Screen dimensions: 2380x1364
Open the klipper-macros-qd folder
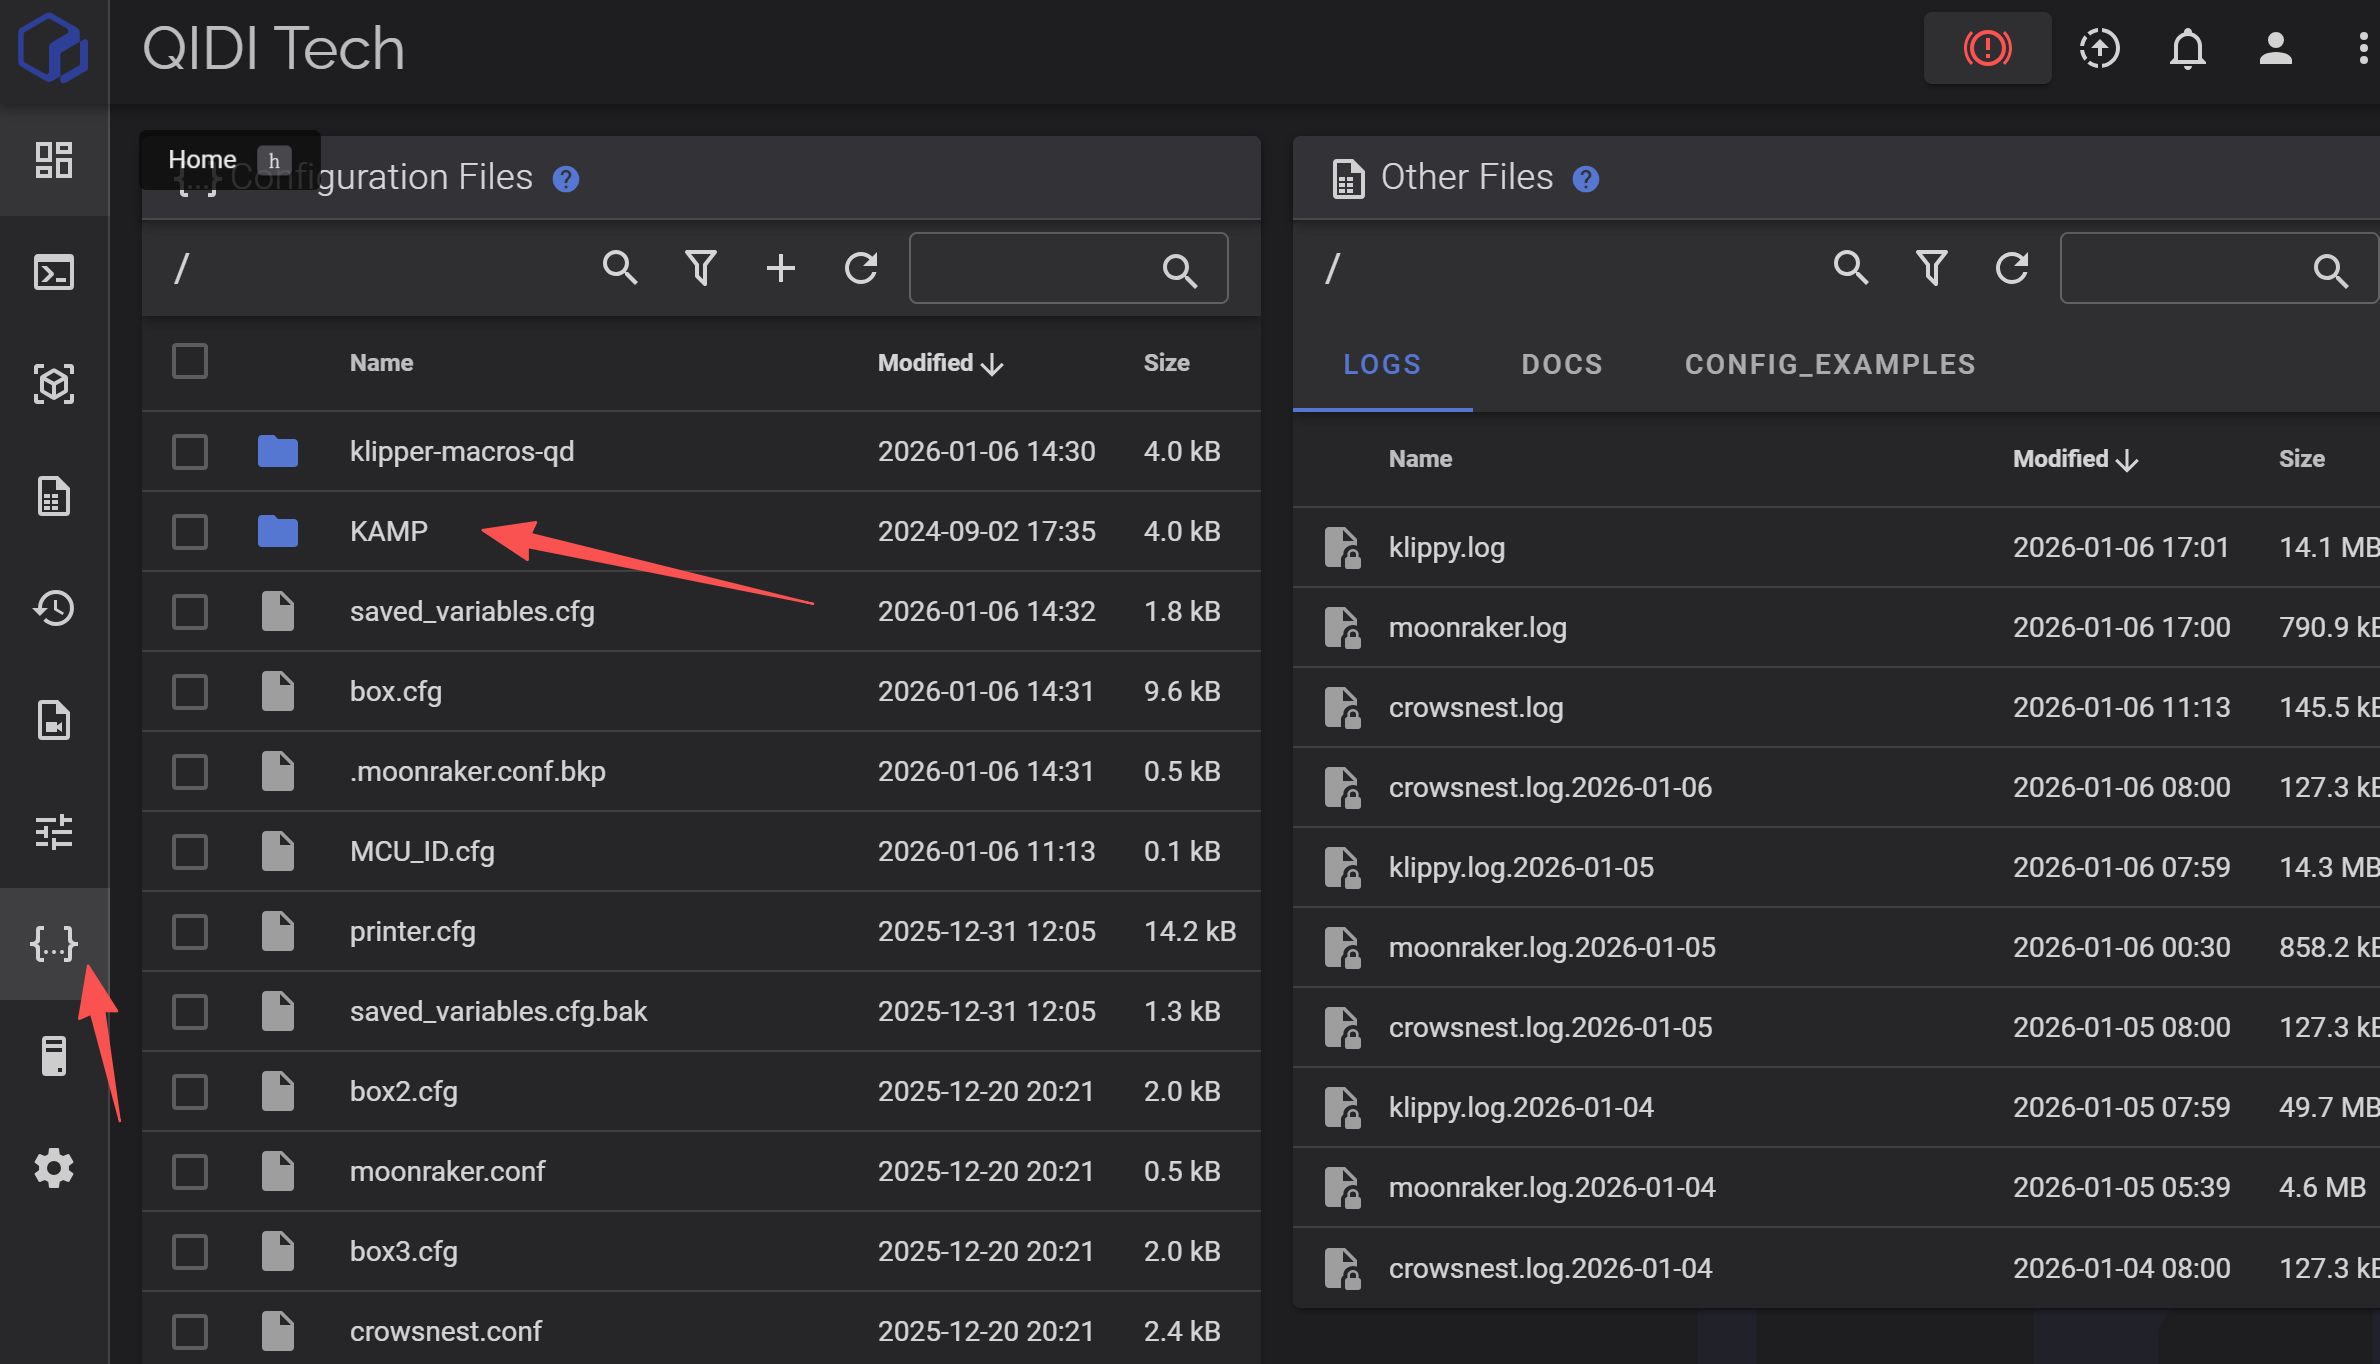[x=462, y=452]
